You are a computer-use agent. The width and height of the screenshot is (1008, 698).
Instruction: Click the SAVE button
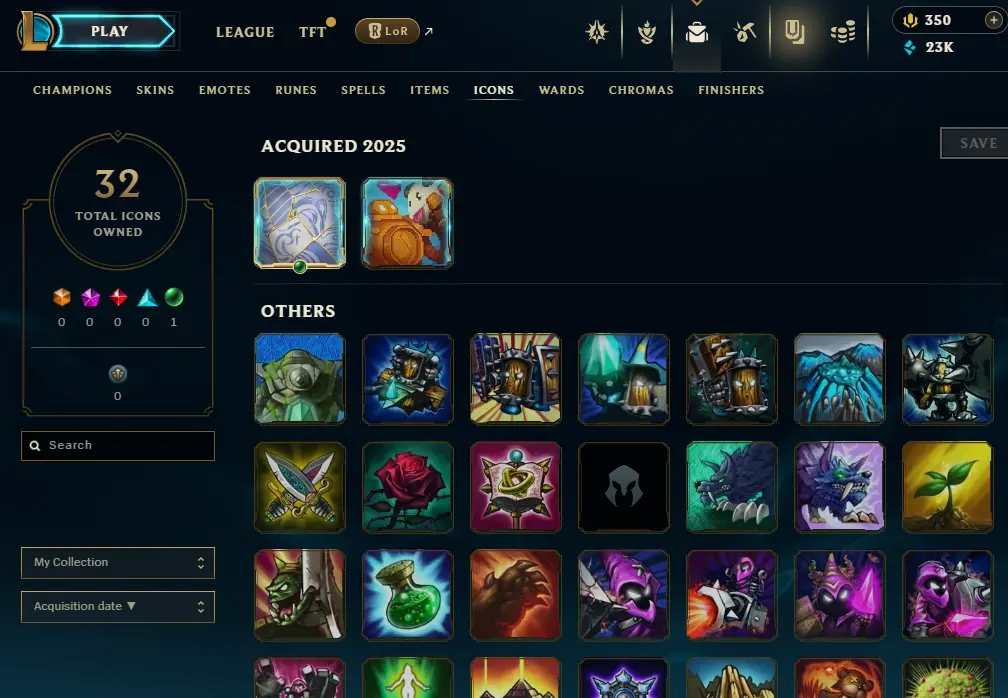(978, 143)
